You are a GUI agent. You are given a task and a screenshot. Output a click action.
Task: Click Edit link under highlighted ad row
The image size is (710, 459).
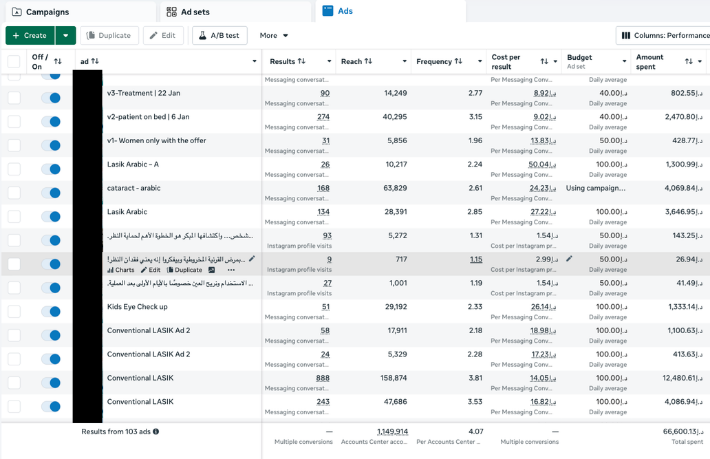click(x=150, y=270)
